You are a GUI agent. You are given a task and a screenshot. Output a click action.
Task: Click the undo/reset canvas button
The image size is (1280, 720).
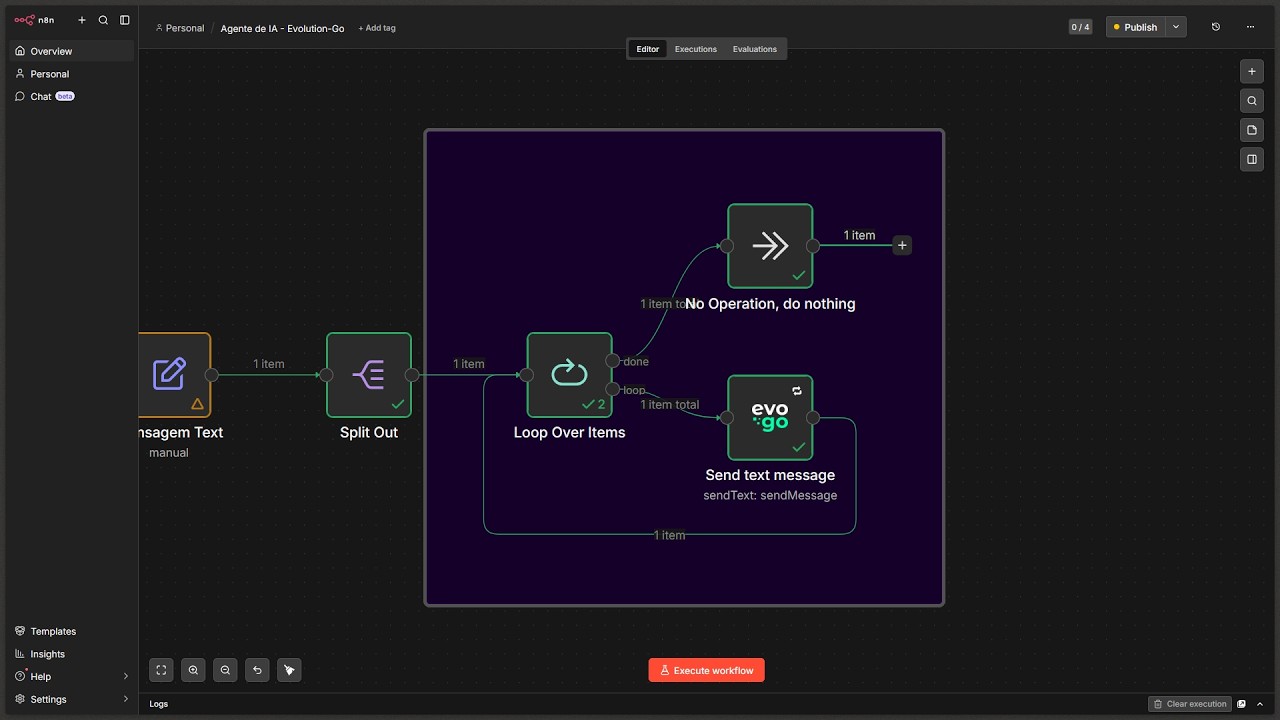point(257,670)
